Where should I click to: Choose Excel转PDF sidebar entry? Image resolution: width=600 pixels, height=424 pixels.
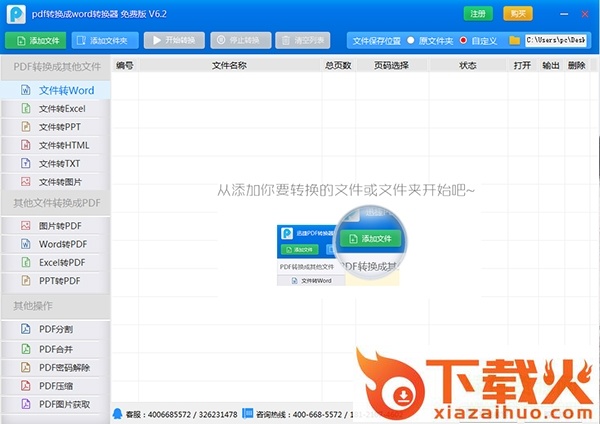(x=56, y=263)
